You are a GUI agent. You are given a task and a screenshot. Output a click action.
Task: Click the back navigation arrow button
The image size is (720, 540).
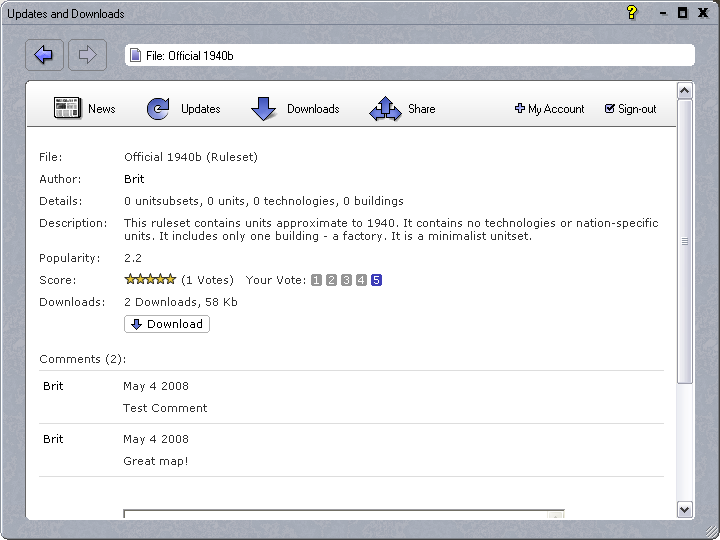[x=44, y=55]
